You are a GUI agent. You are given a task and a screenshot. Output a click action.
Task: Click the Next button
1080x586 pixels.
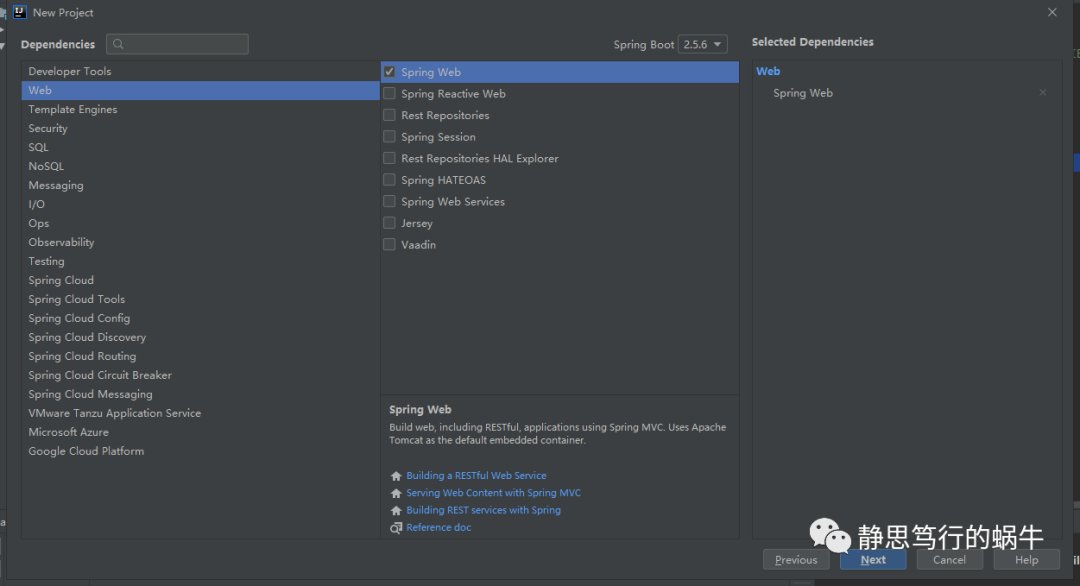coord(873,560)
